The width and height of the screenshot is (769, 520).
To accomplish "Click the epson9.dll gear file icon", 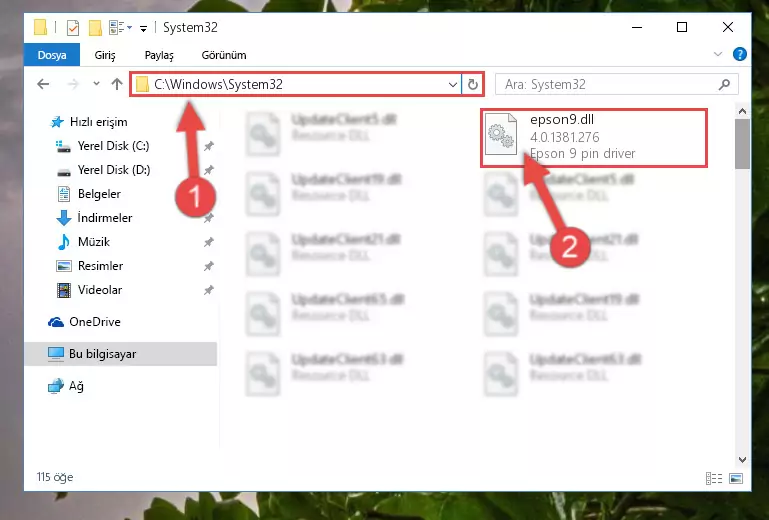I will (x=501, y=134).
